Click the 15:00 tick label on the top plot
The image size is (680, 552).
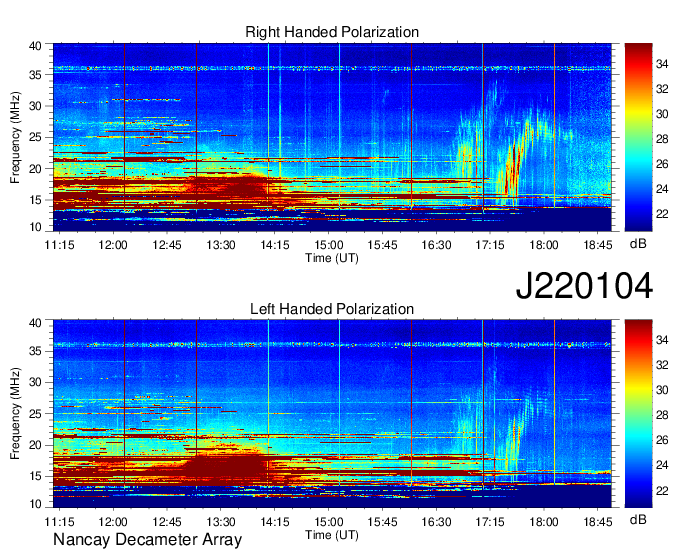pyautogui.click(x=328, y=245)
